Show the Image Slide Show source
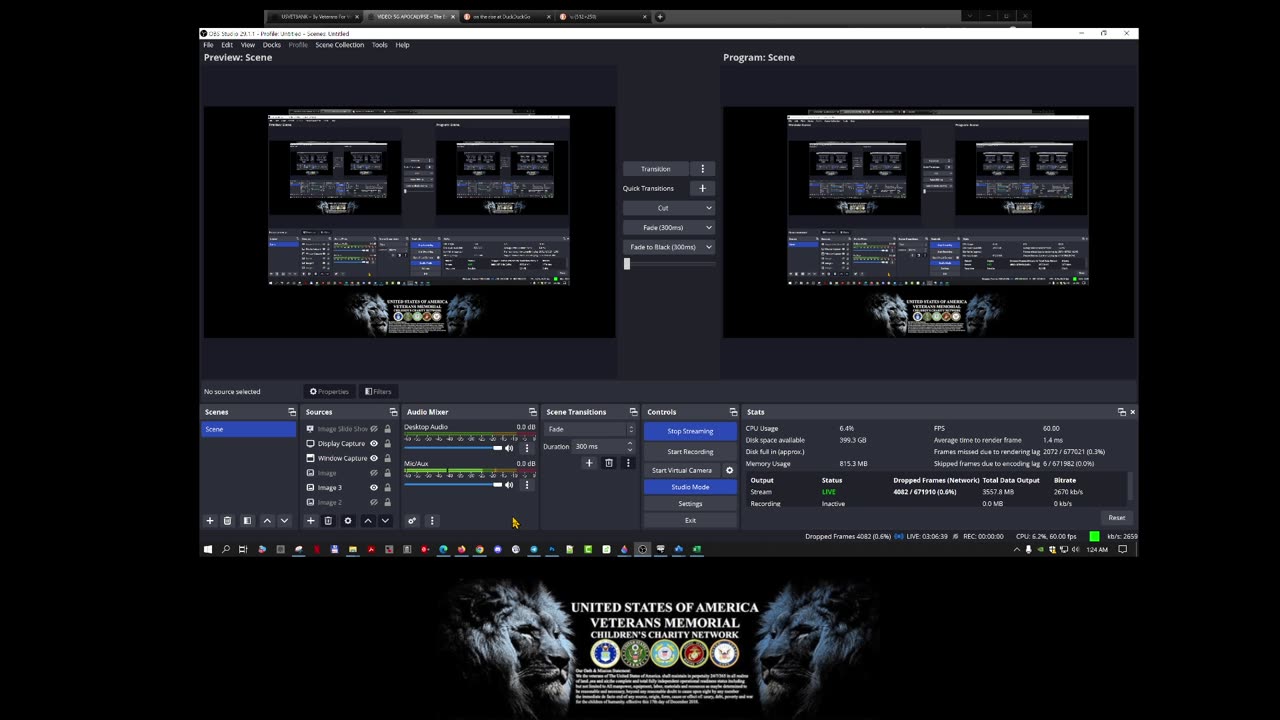Screen dimensions: 1280x720 click(374, 429)
